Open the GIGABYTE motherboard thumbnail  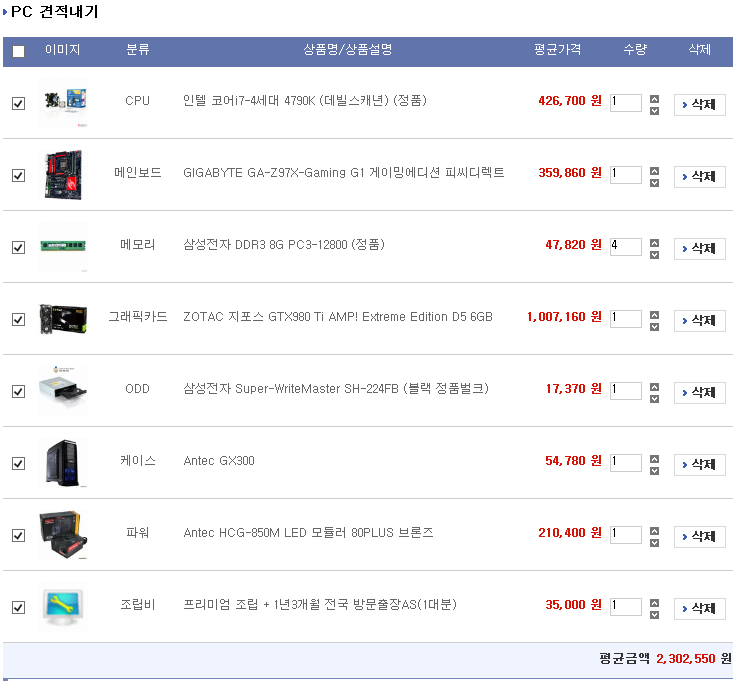click(62, 175)
